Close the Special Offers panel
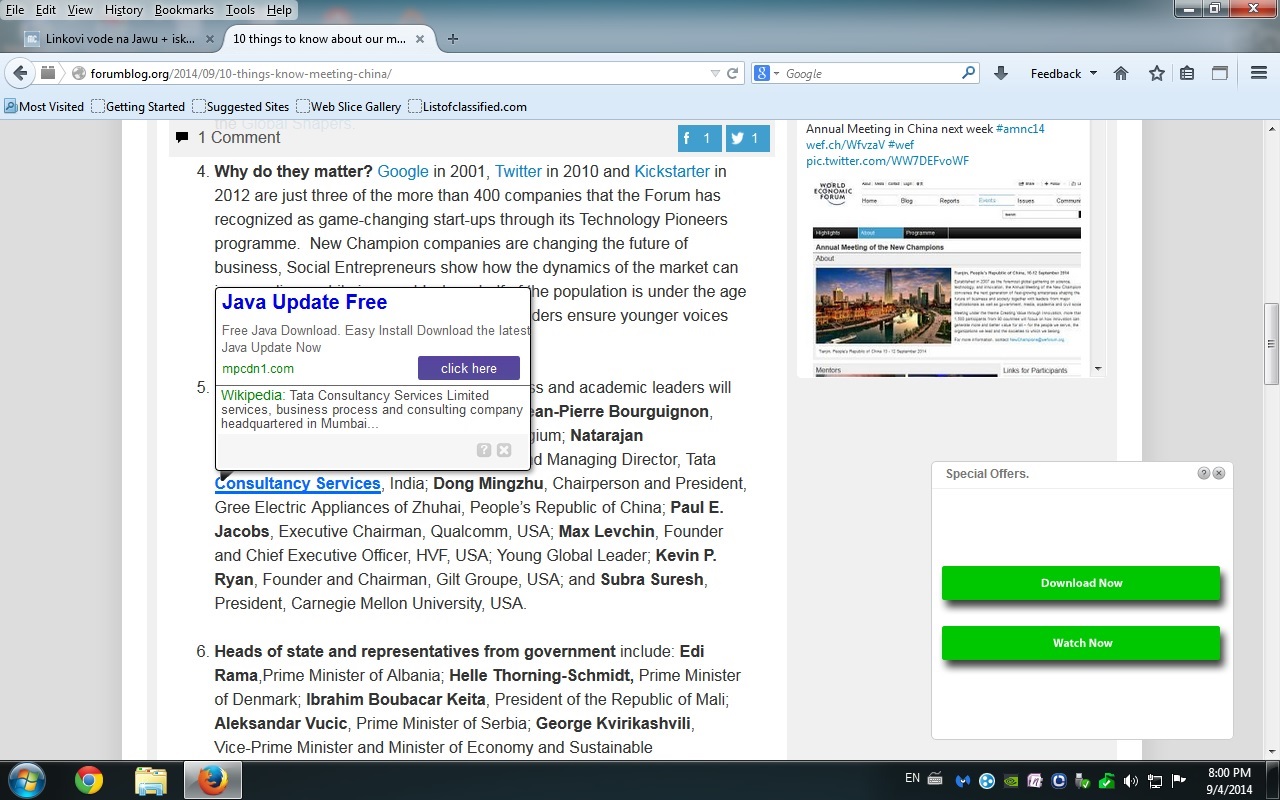The height and width of the screenshot is (800, 1280). [1219, 473]
